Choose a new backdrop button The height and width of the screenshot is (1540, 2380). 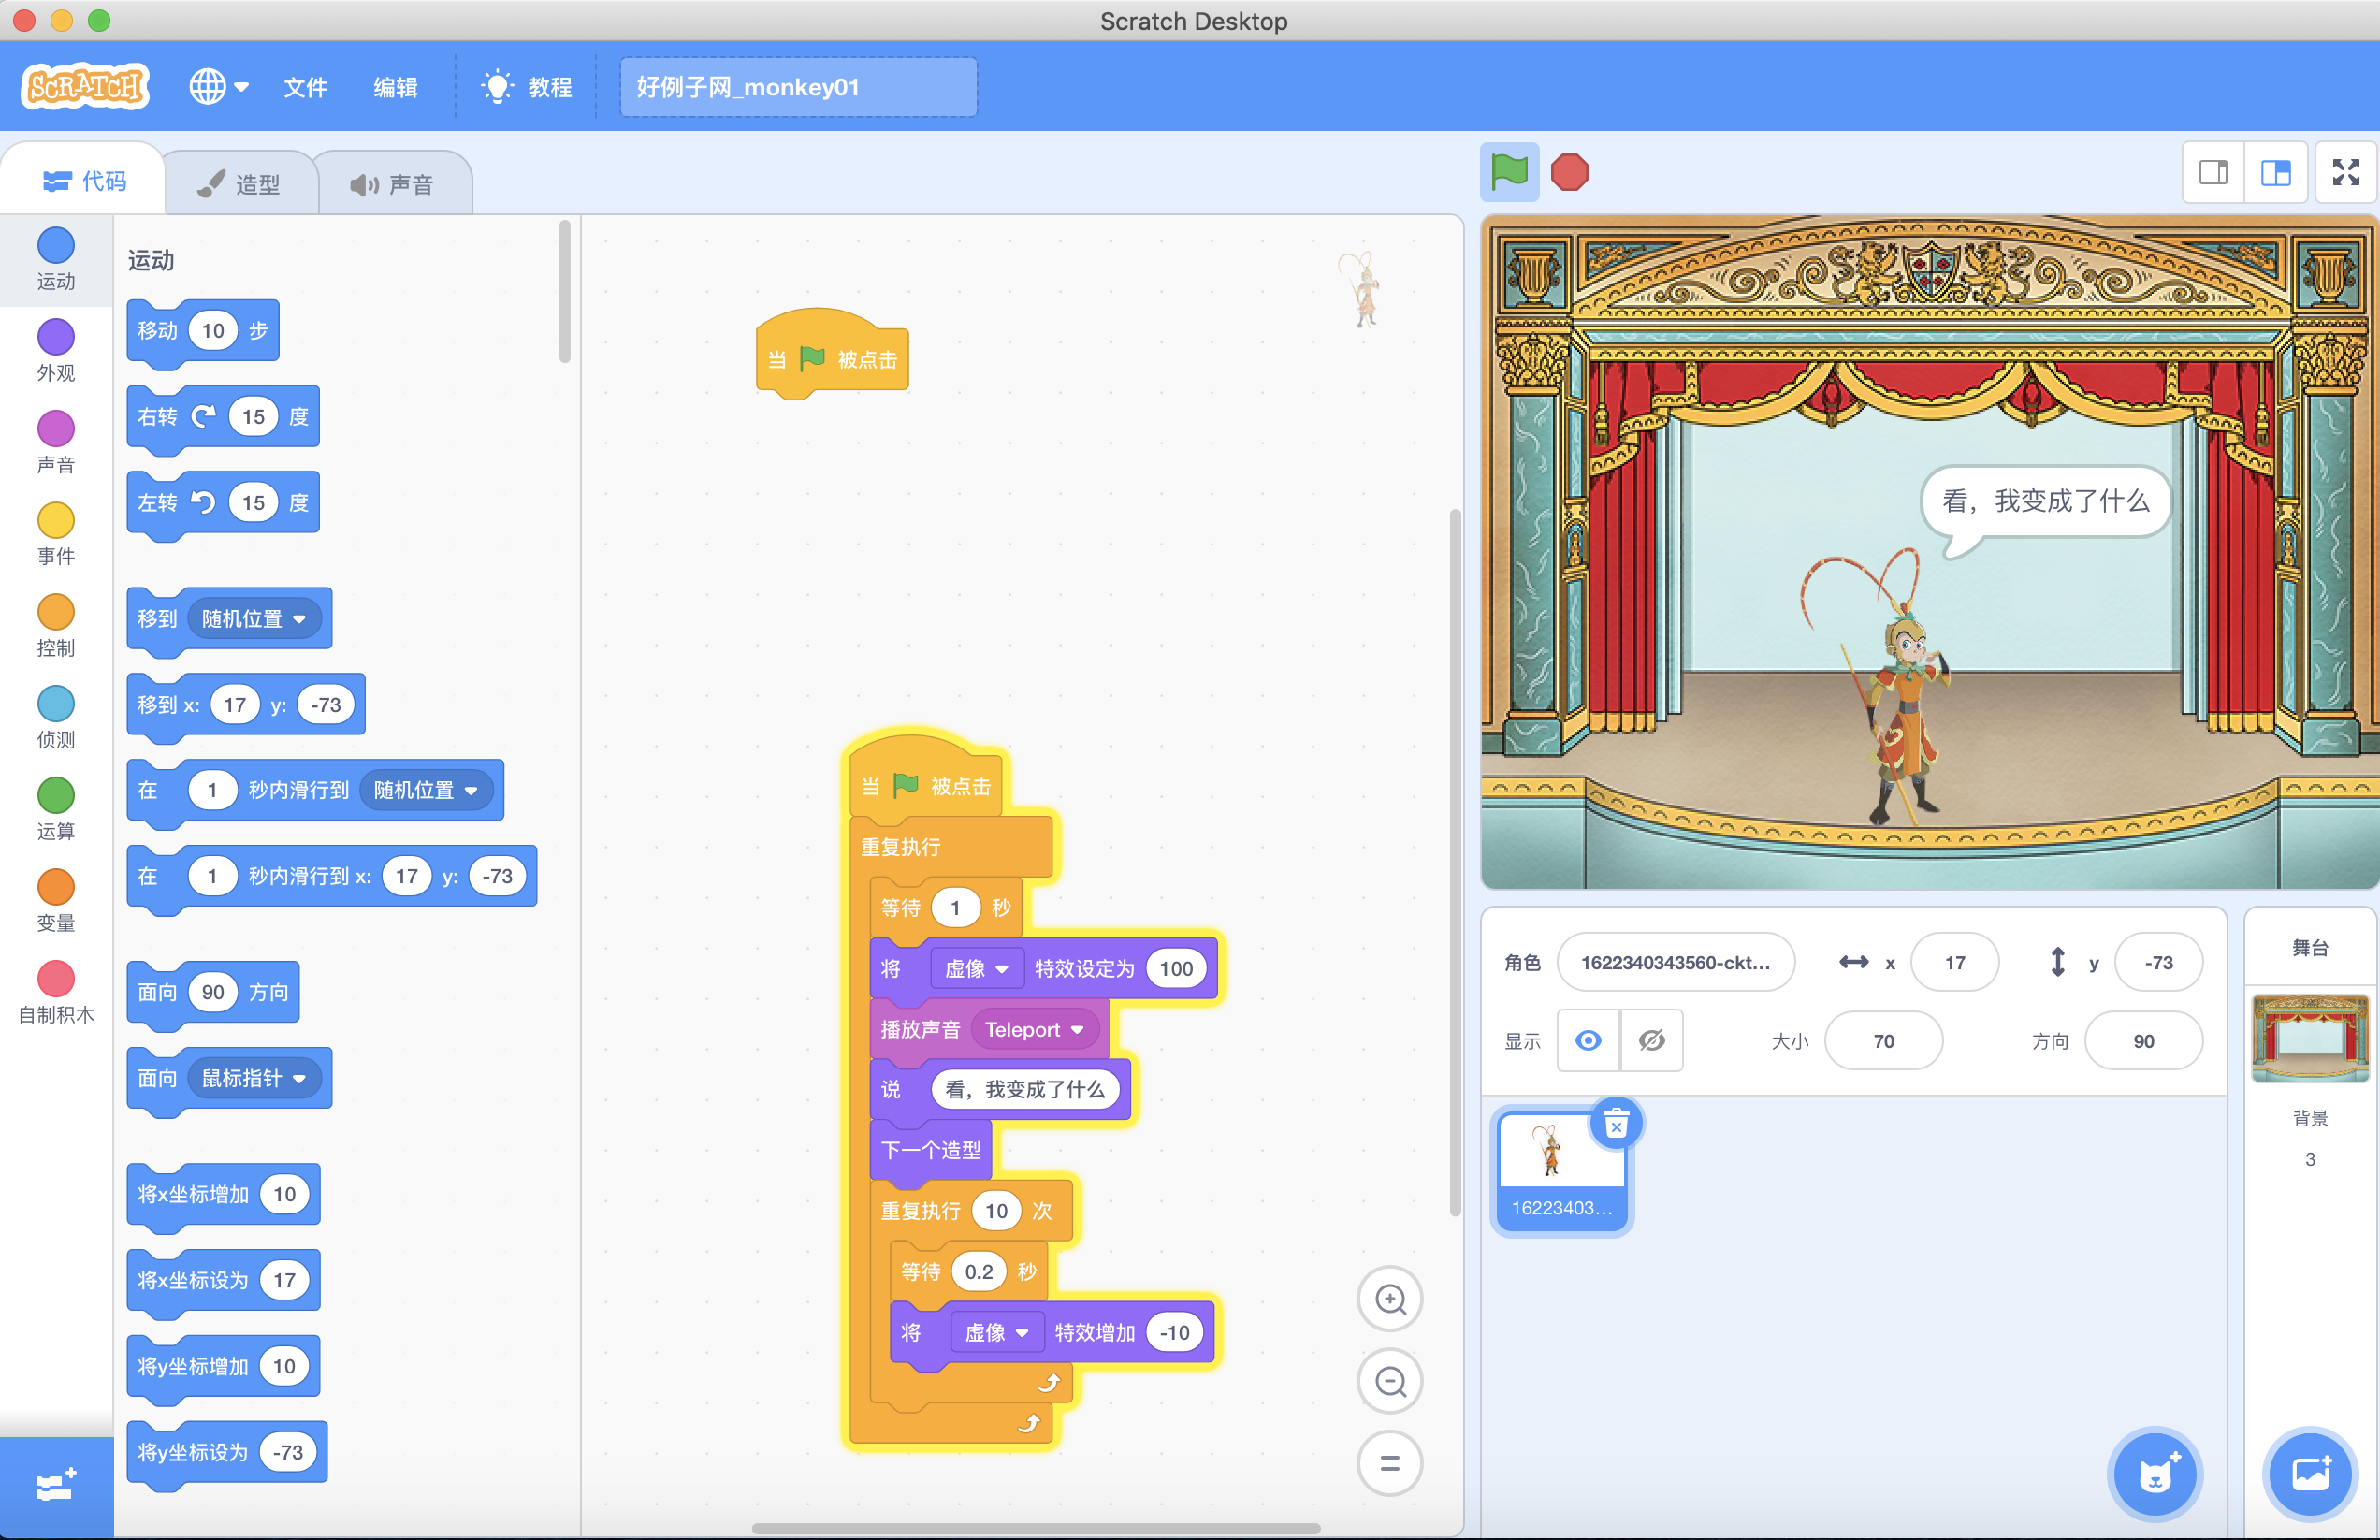pyautogui.click(x=2310, y=1474)
